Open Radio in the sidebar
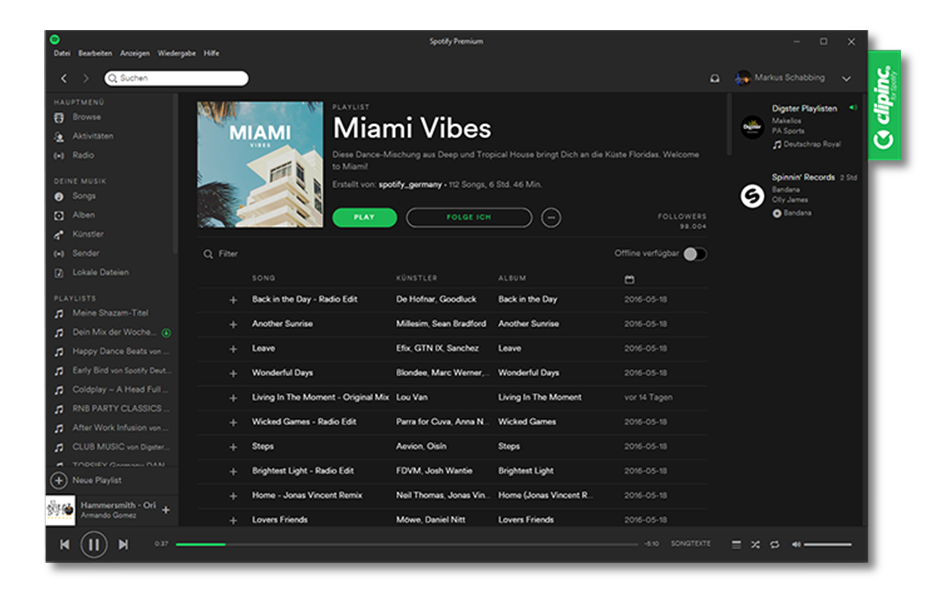 [83, 155]
